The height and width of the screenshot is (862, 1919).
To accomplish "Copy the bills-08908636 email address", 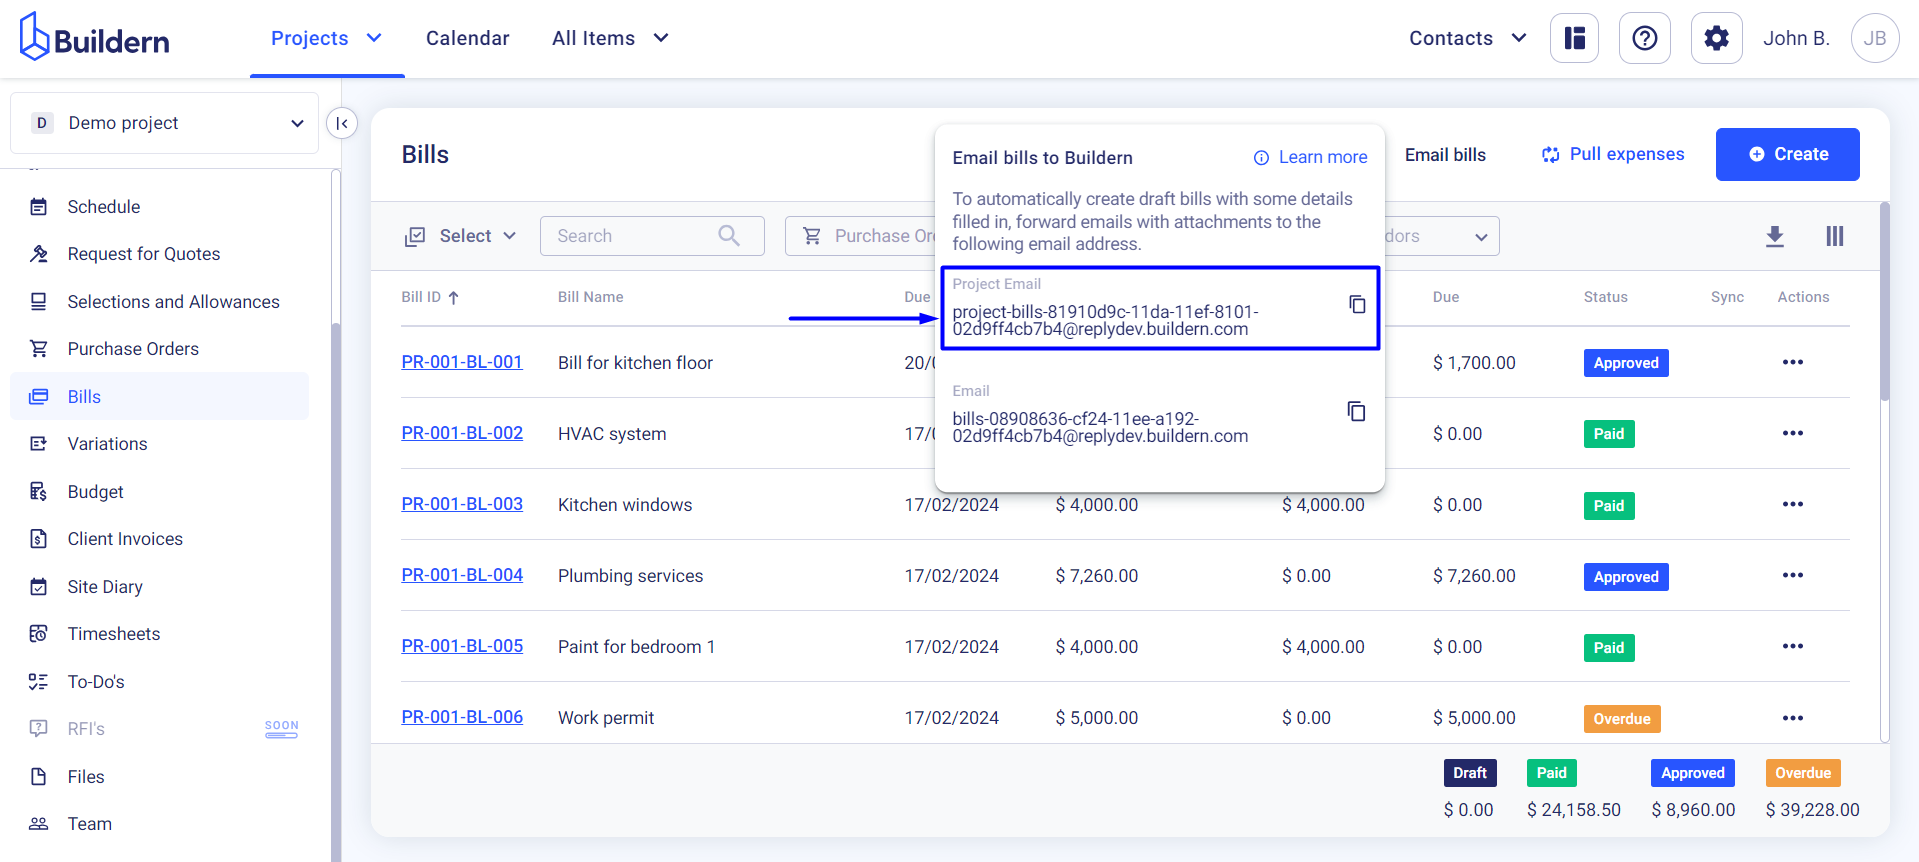I will click(1356, 411).
